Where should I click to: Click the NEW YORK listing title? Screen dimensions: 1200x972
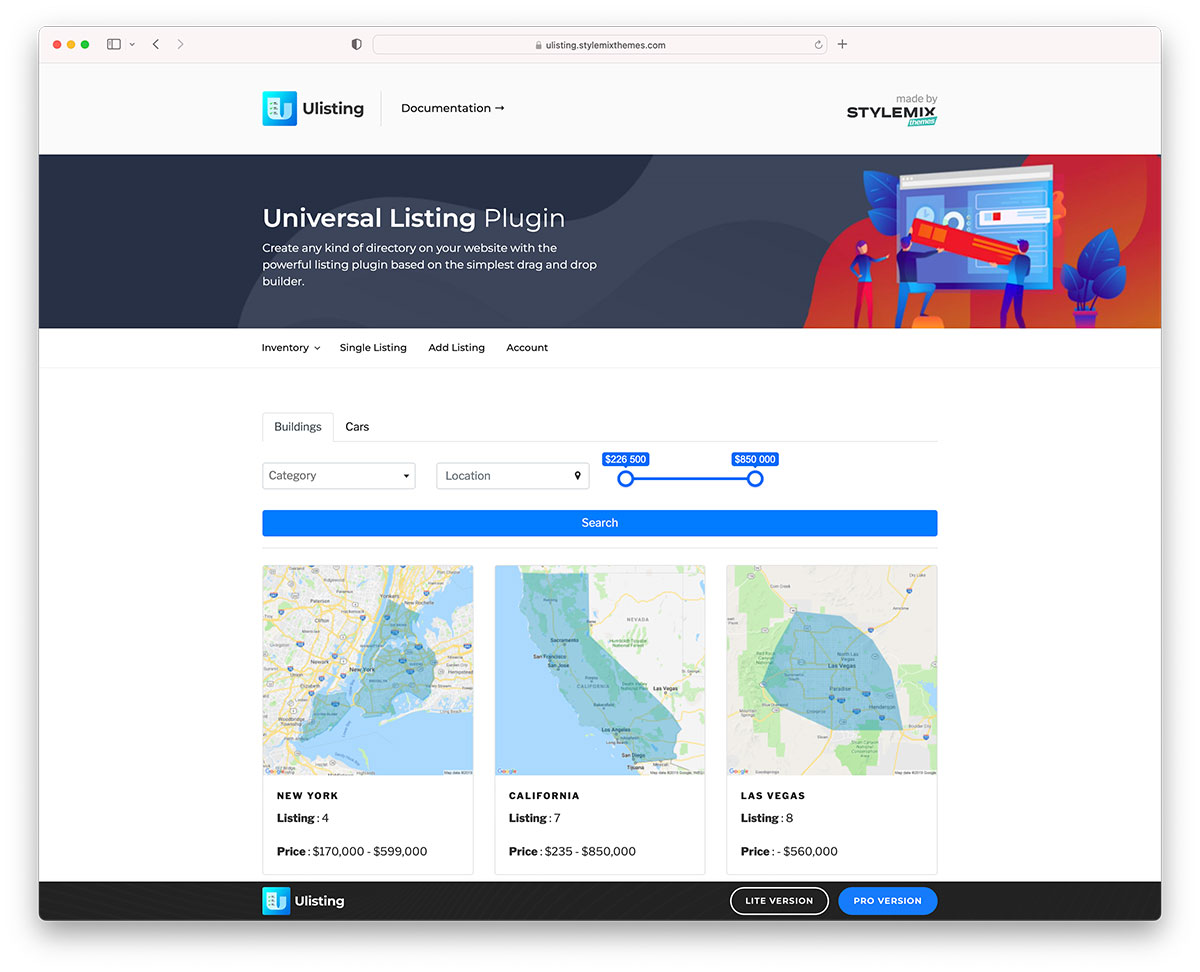308,796
